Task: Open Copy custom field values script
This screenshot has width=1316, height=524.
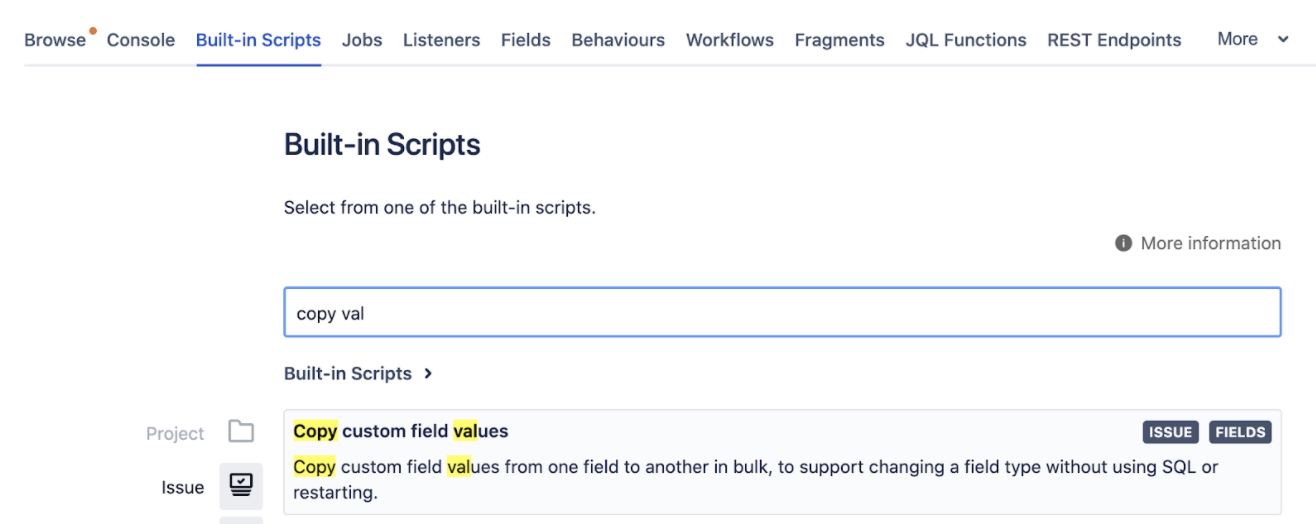Action: [x=401, y=431]
